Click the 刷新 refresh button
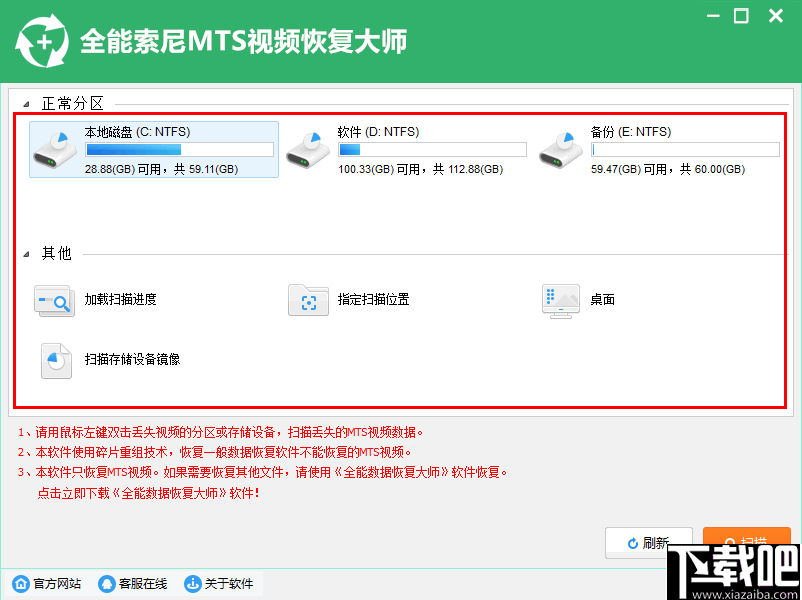Screen dimensions: 802x600 649,543
